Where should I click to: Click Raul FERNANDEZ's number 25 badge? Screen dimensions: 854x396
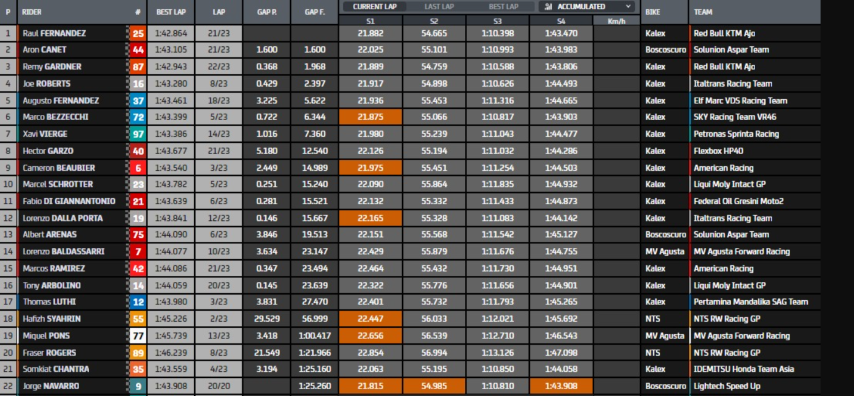138,33
